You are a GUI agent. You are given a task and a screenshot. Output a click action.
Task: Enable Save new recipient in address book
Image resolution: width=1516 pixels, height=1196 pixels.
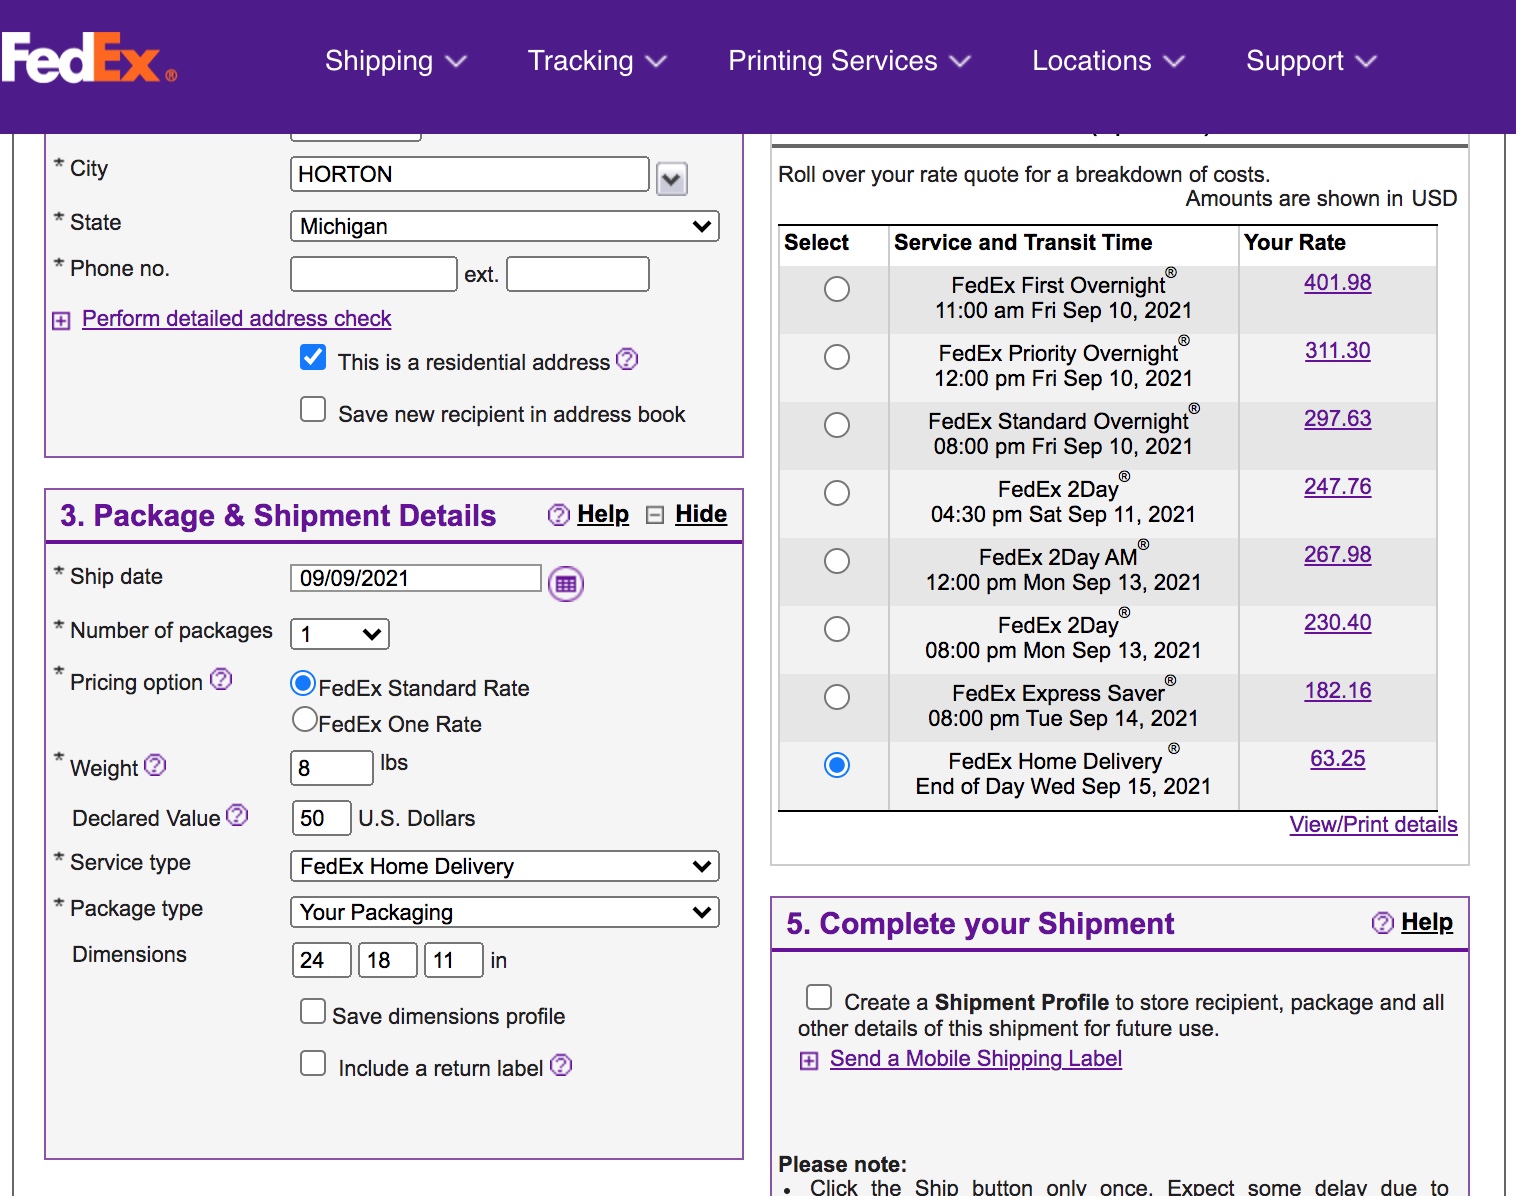pyautogui.click(x=313, y=410)
